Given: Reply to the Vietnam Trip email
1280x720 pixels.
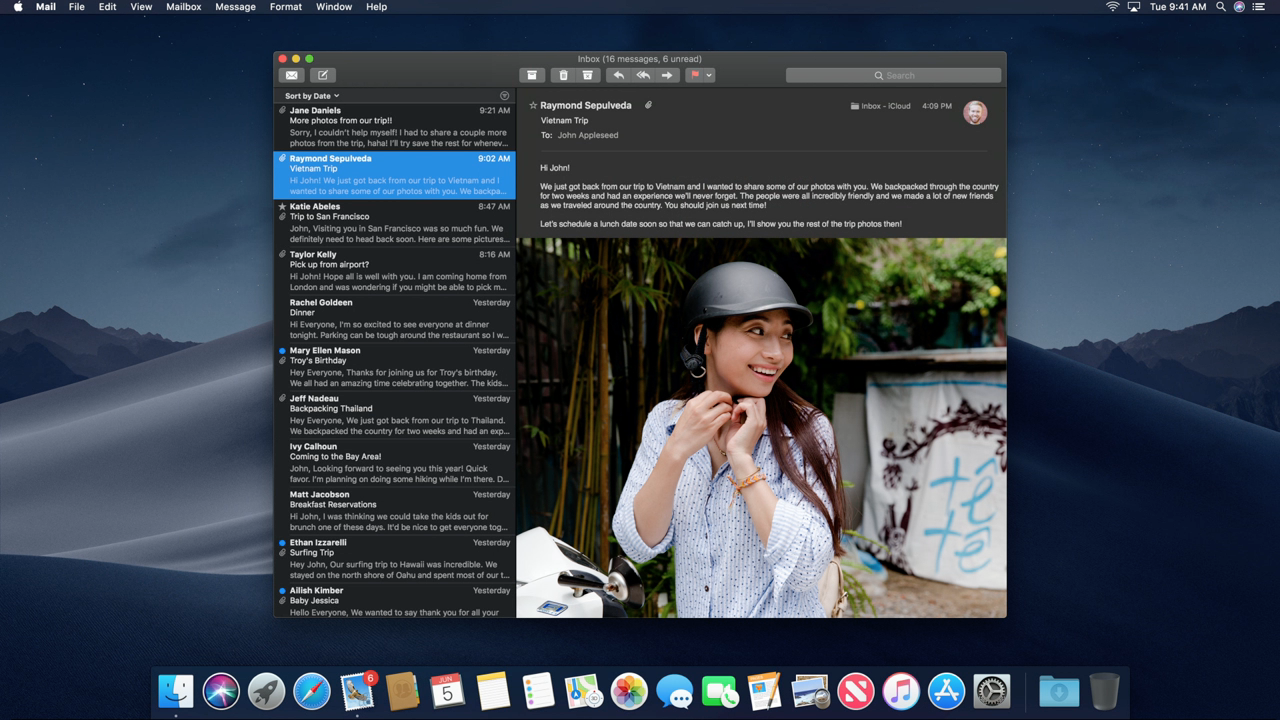Looking at the screenshot, I should coord(618,75).
